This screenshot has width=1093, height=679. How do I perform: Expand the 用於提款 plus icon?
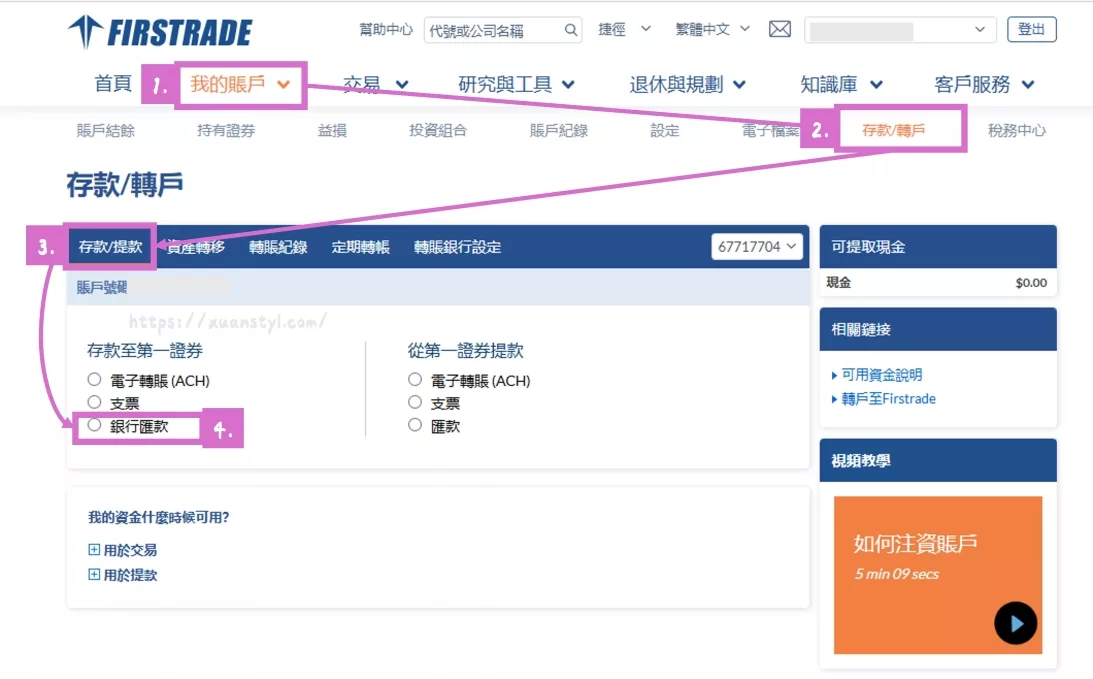click(94, 574)
